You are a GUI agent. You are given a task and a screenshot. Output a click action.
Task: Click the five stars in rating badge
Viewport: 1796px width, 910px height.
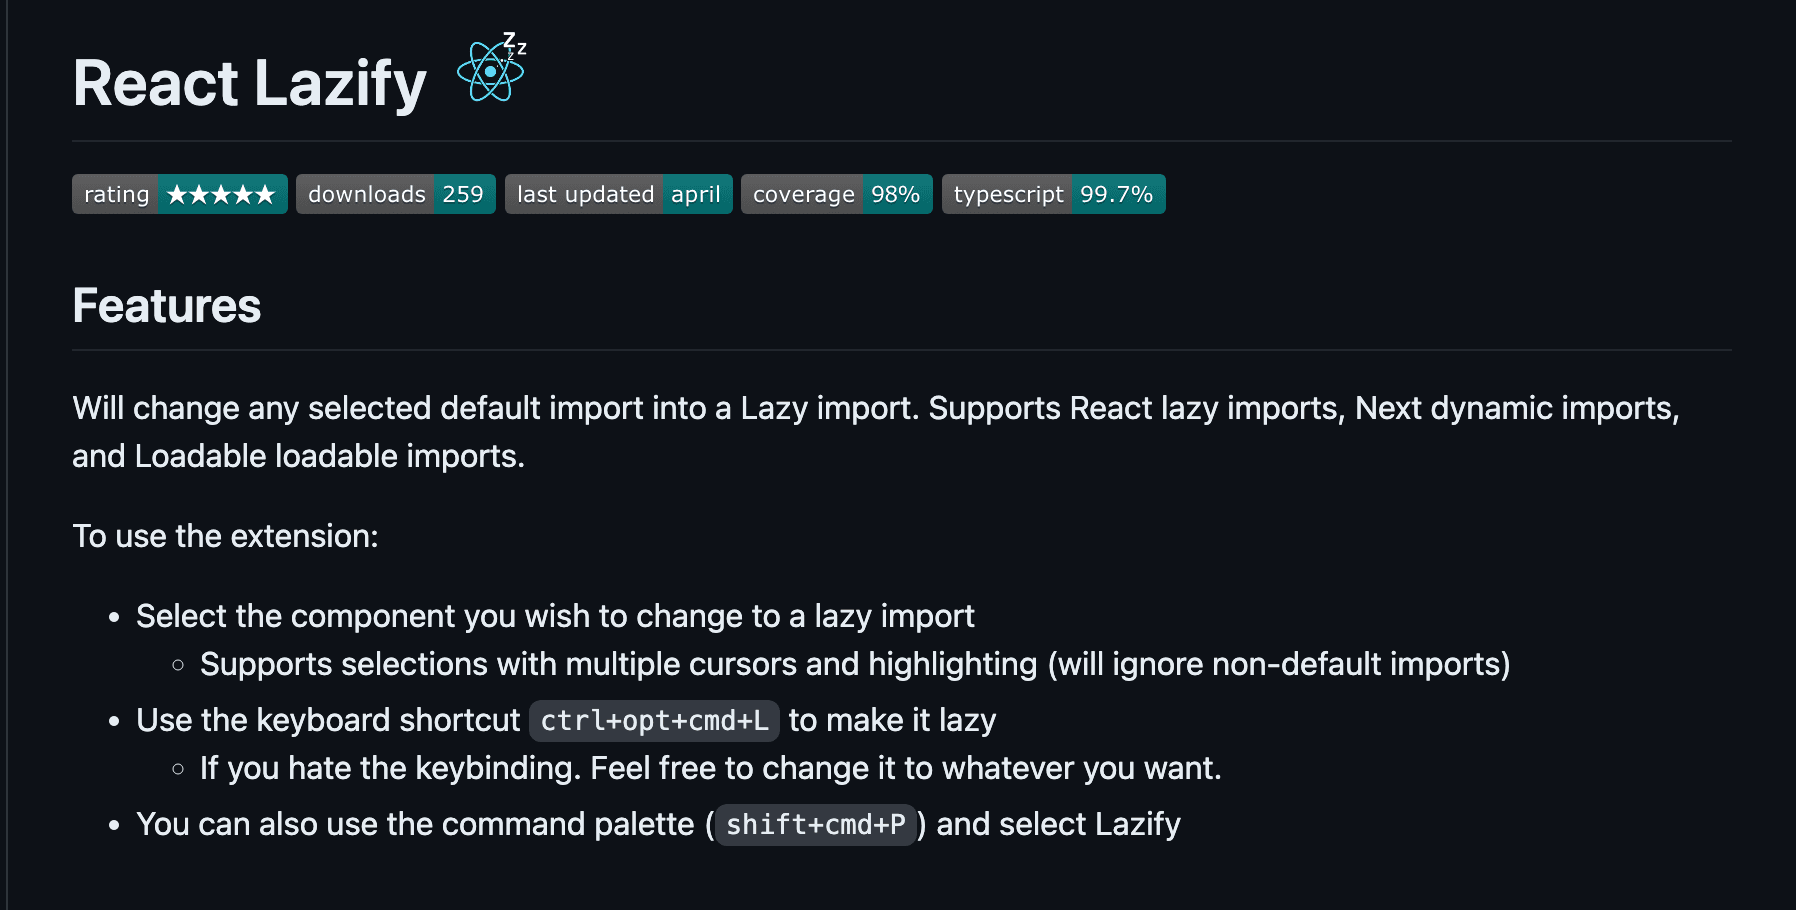click(x=221, y=194)
